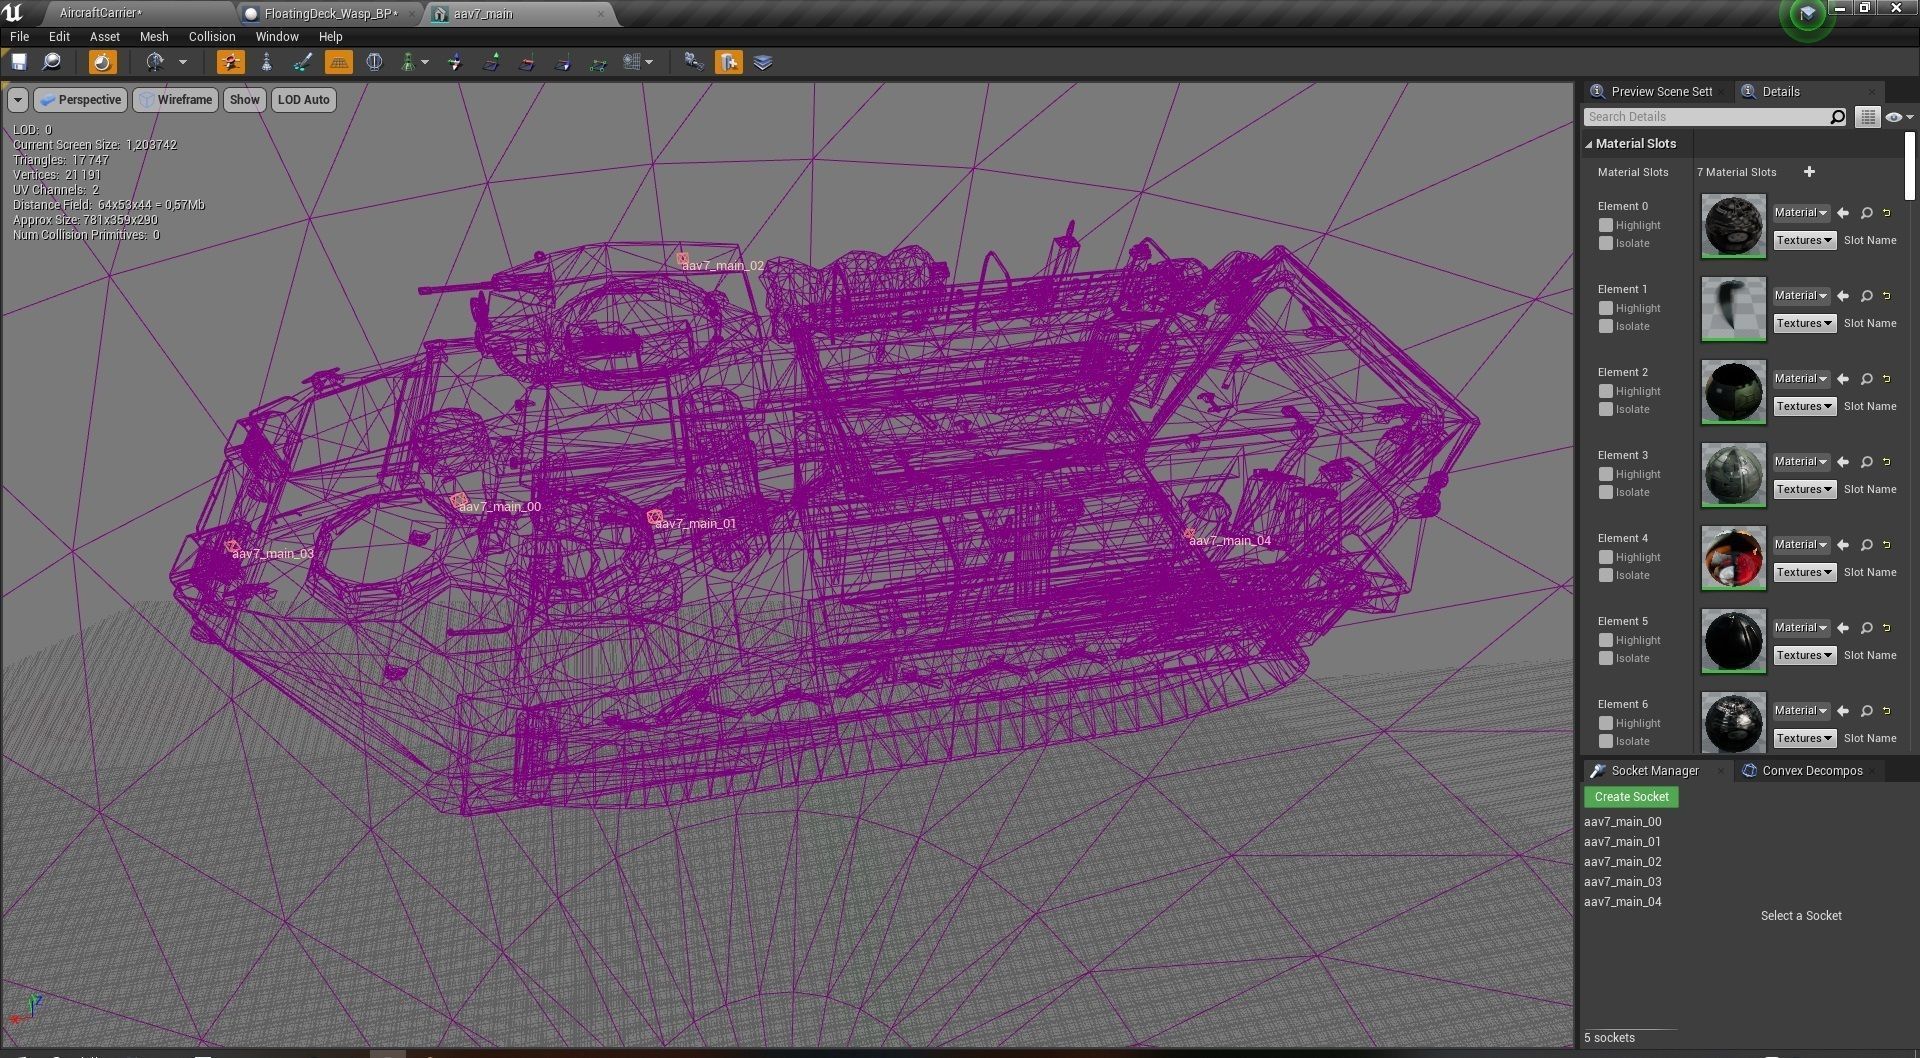Toggle the Bounds display icon
1920x1058 pixels.
pyautogui.click(x=374, y=62)
